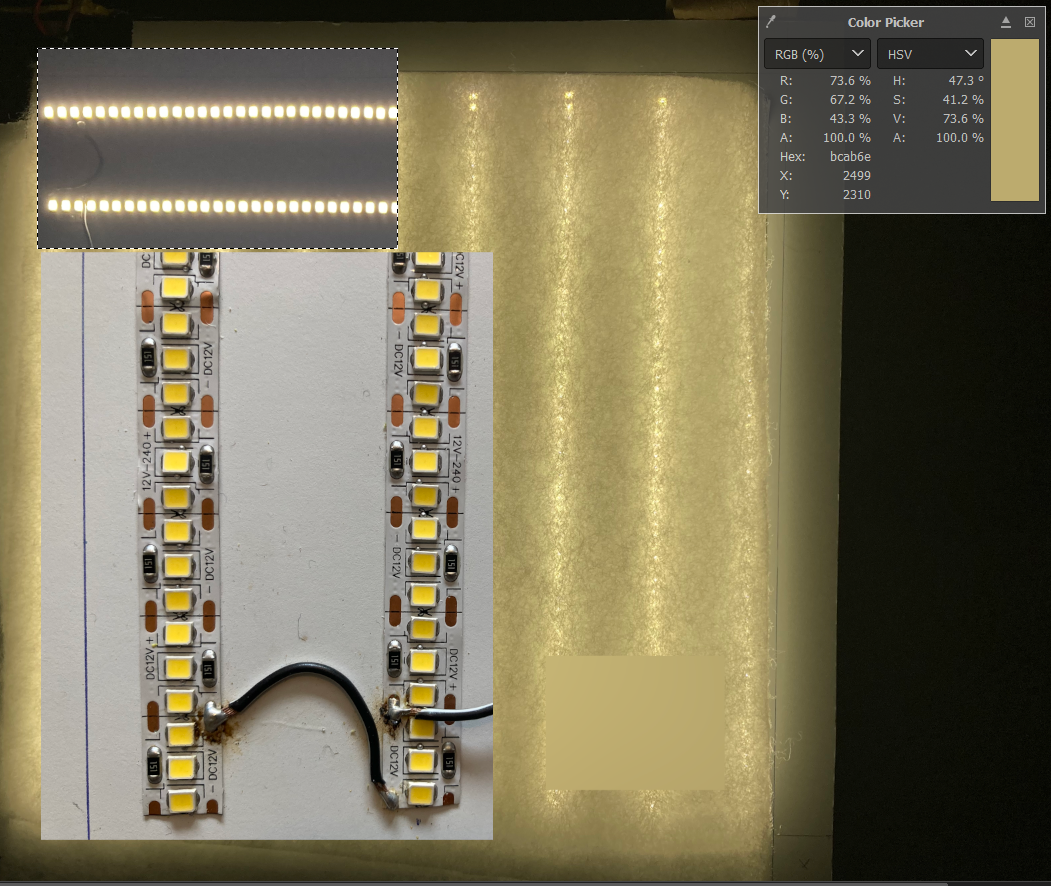Click the tan color patch on canvas
The height and width of the screenshot is (886, 1051).
click(x=635, y=722)
